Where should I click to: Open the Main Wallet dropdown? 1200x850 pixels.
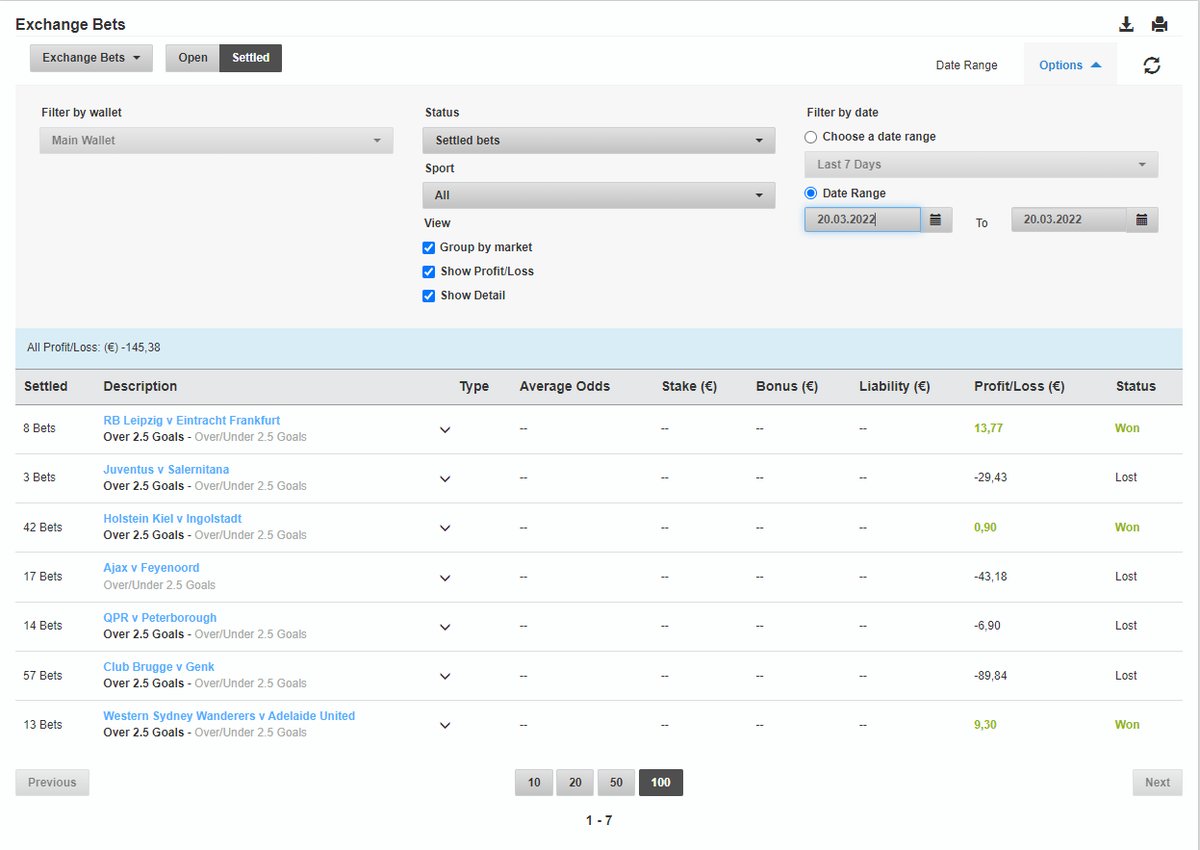pos(216,141)
